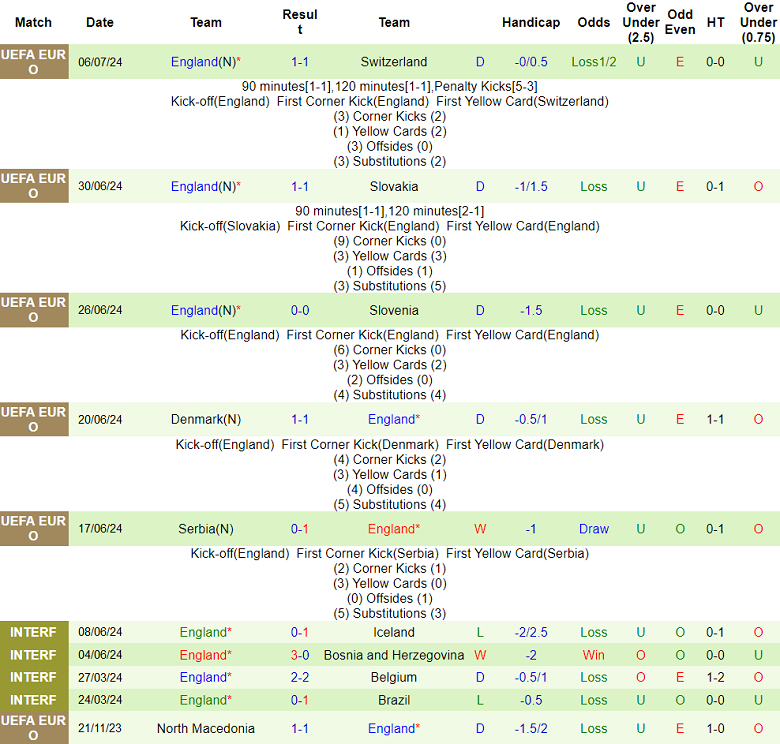Open the Iceland team link

[393, 632]
